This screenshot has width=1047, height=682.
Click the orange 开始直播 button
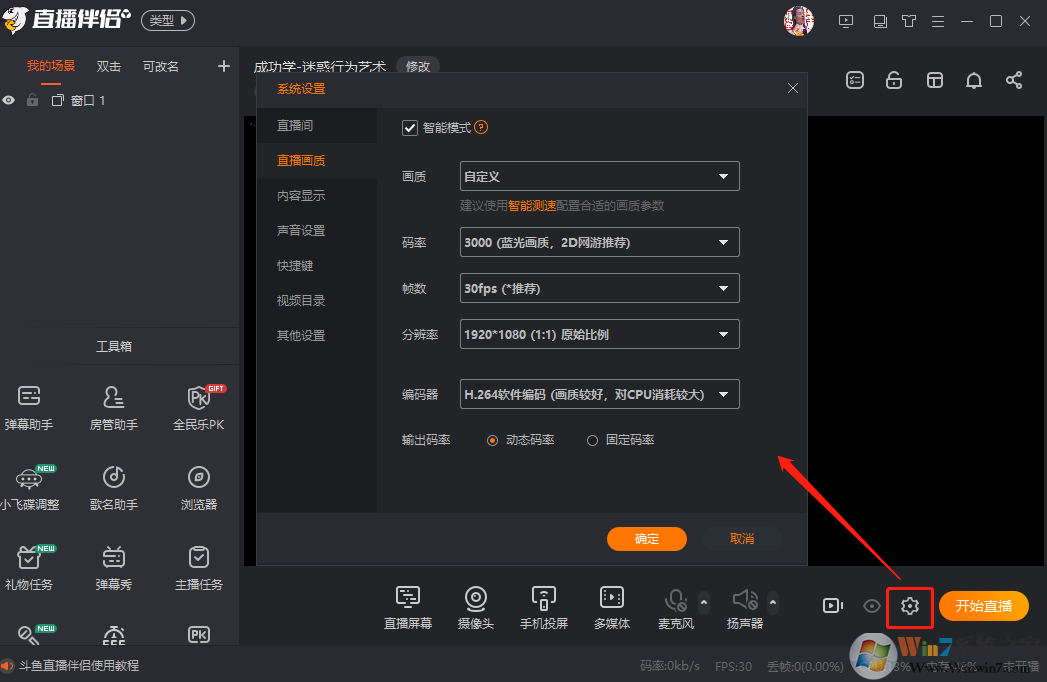coord(983,605)
